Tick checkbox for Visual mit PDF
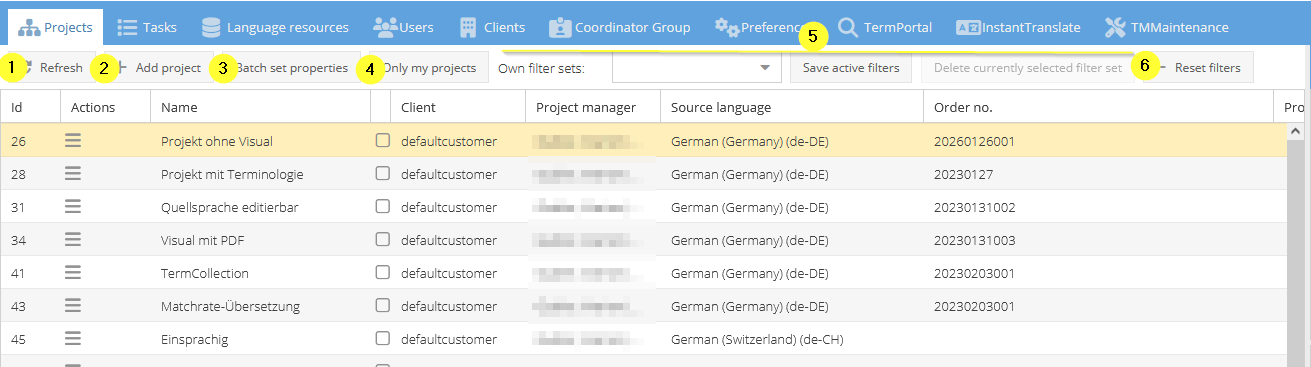This screenshot has width=1311, height=367. [383, 240]
